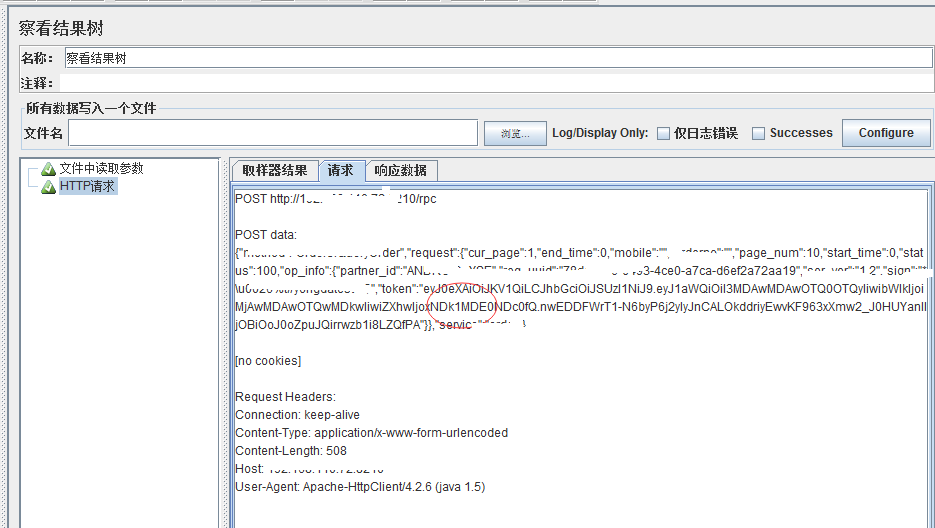Click the Content-Type header line
Image resolution: width=935 pixels, height=528 pixels.
371,433
